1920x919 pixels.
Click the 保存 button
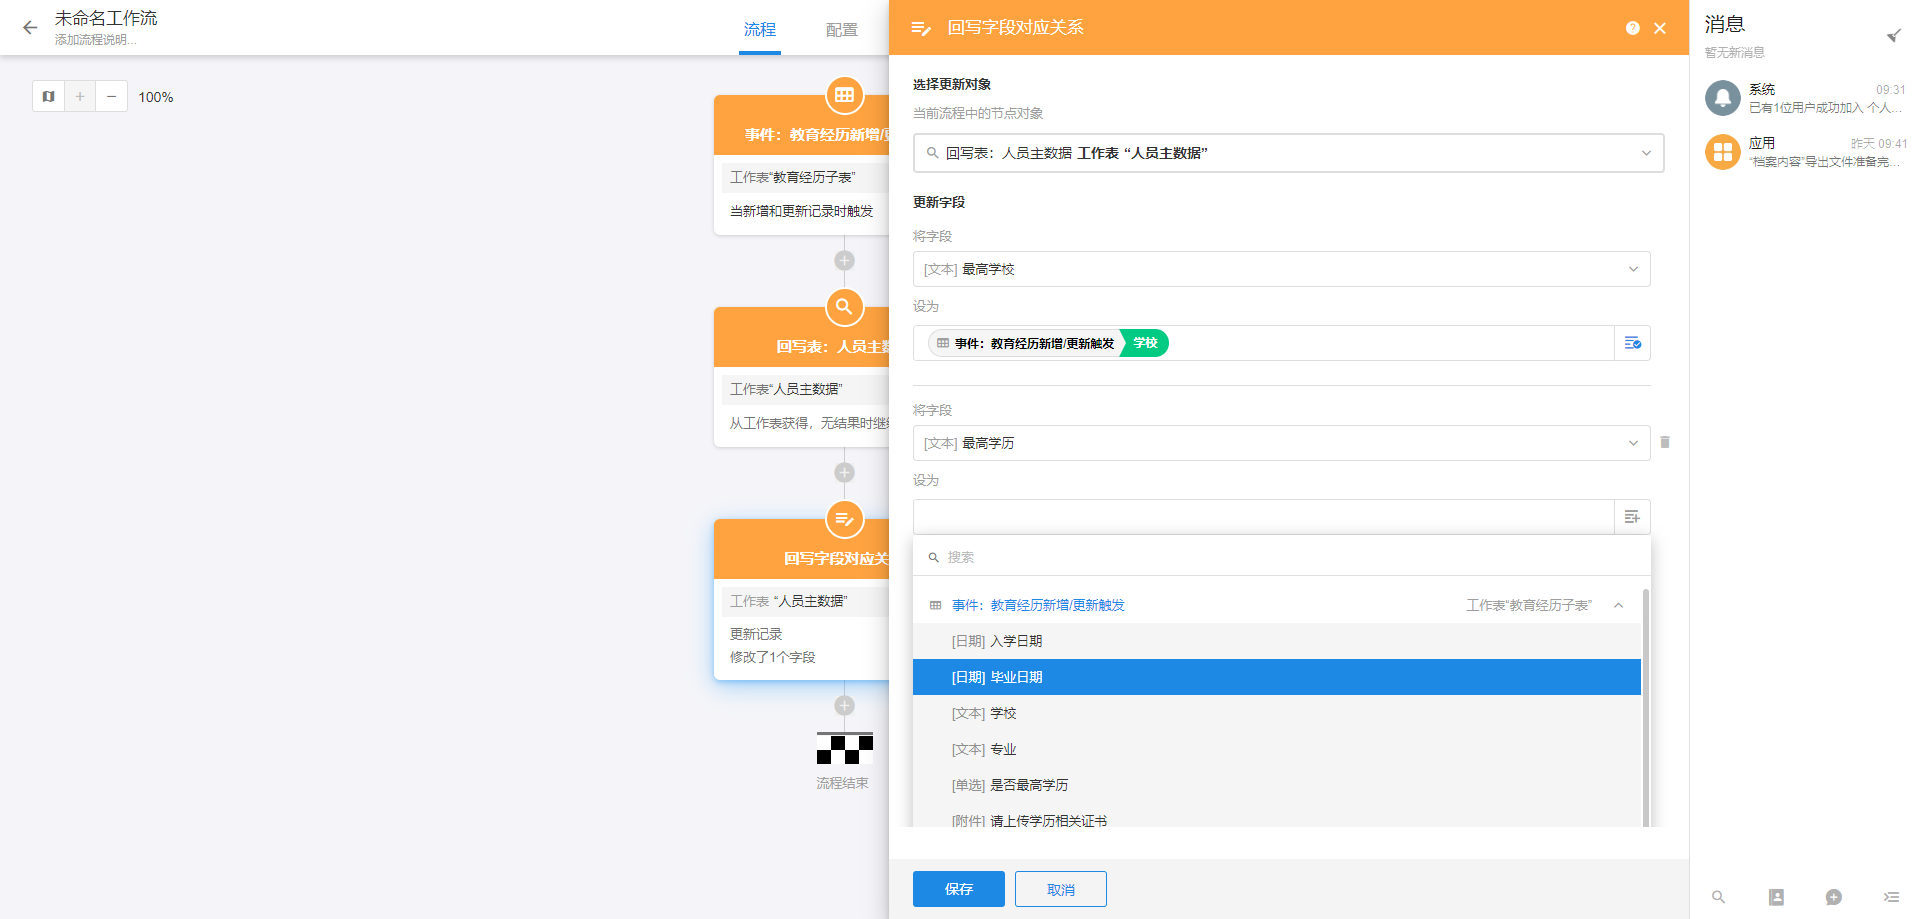click(958, 889)
